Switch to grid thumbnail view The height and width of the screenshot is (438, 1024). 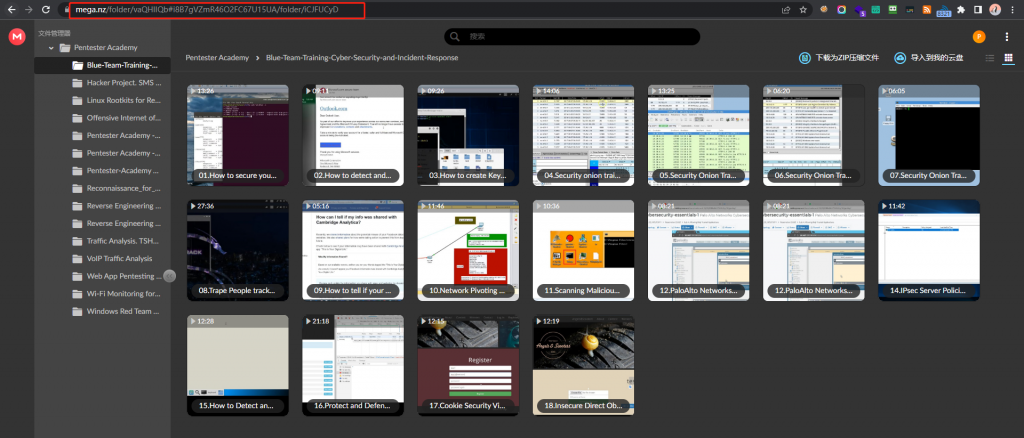click(1008, 58)
